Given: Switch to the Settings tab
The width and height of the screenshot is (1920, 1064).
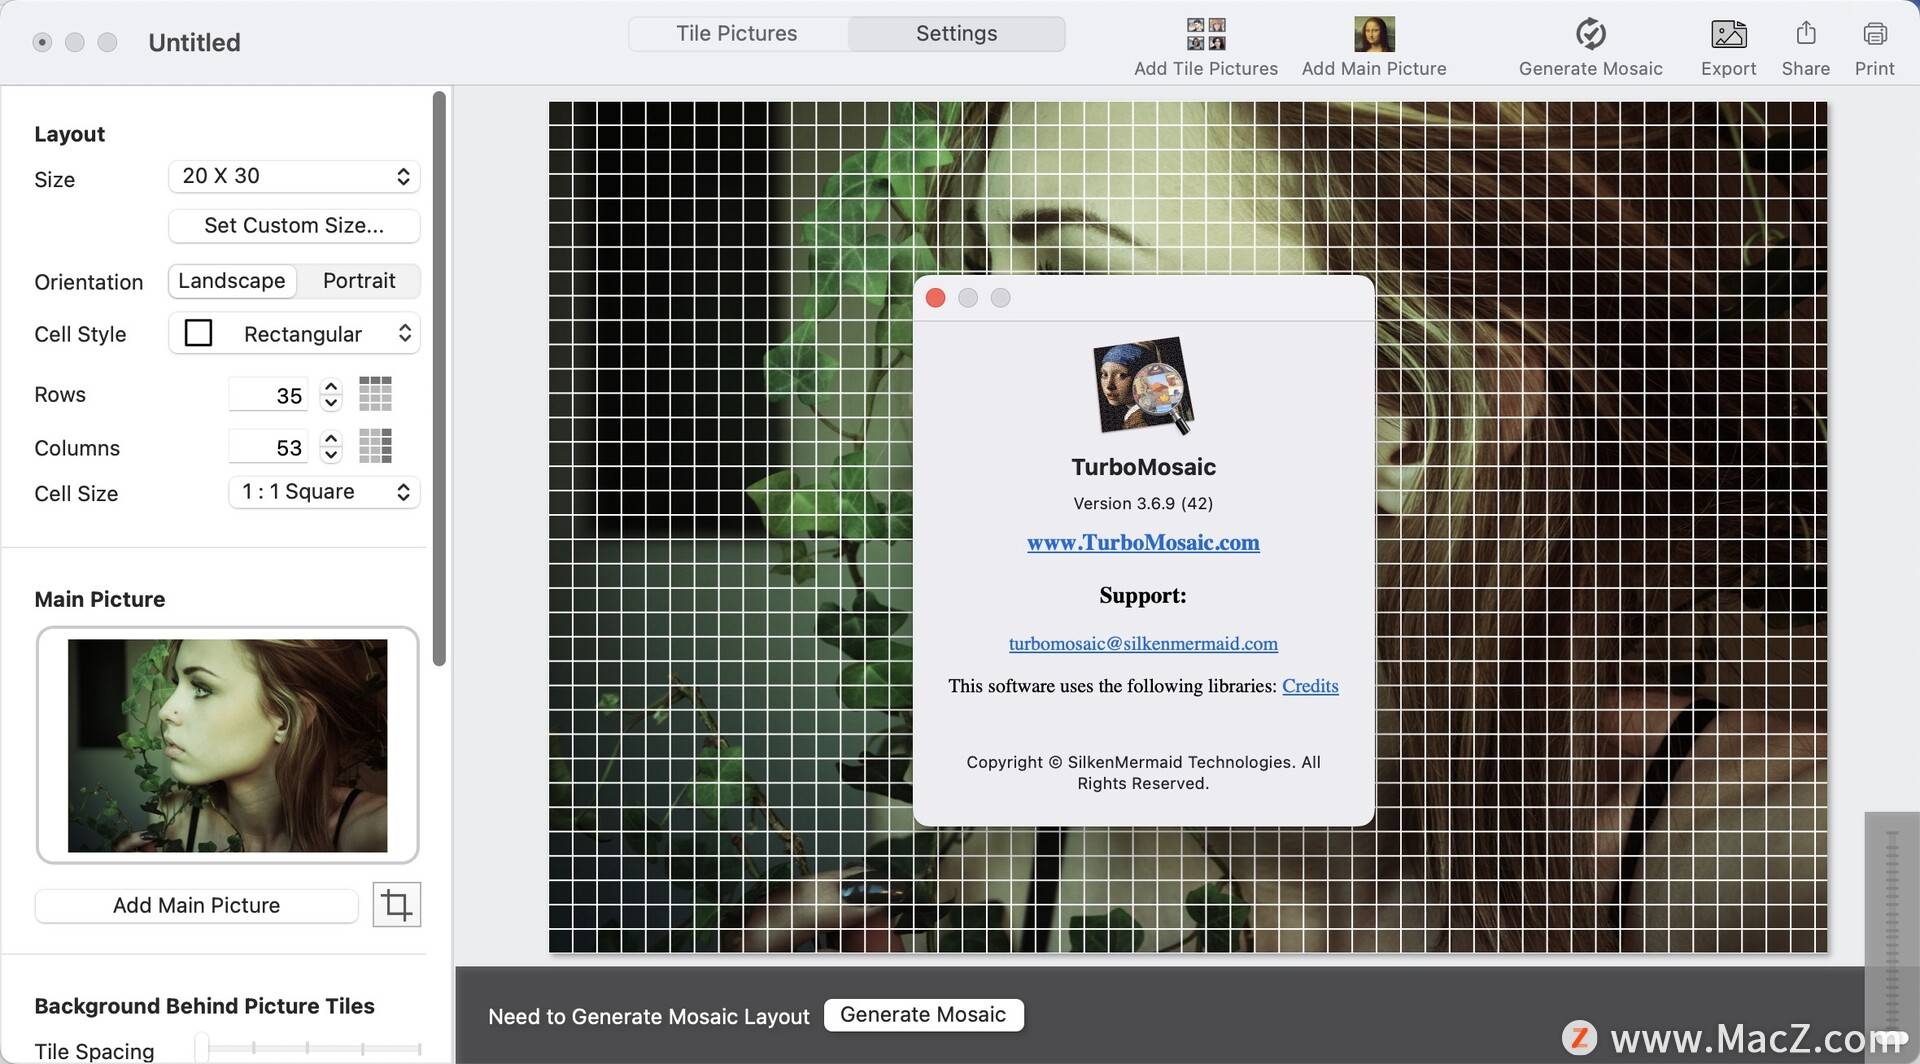Looking at the screenshot, I should [x=956, y=33].
